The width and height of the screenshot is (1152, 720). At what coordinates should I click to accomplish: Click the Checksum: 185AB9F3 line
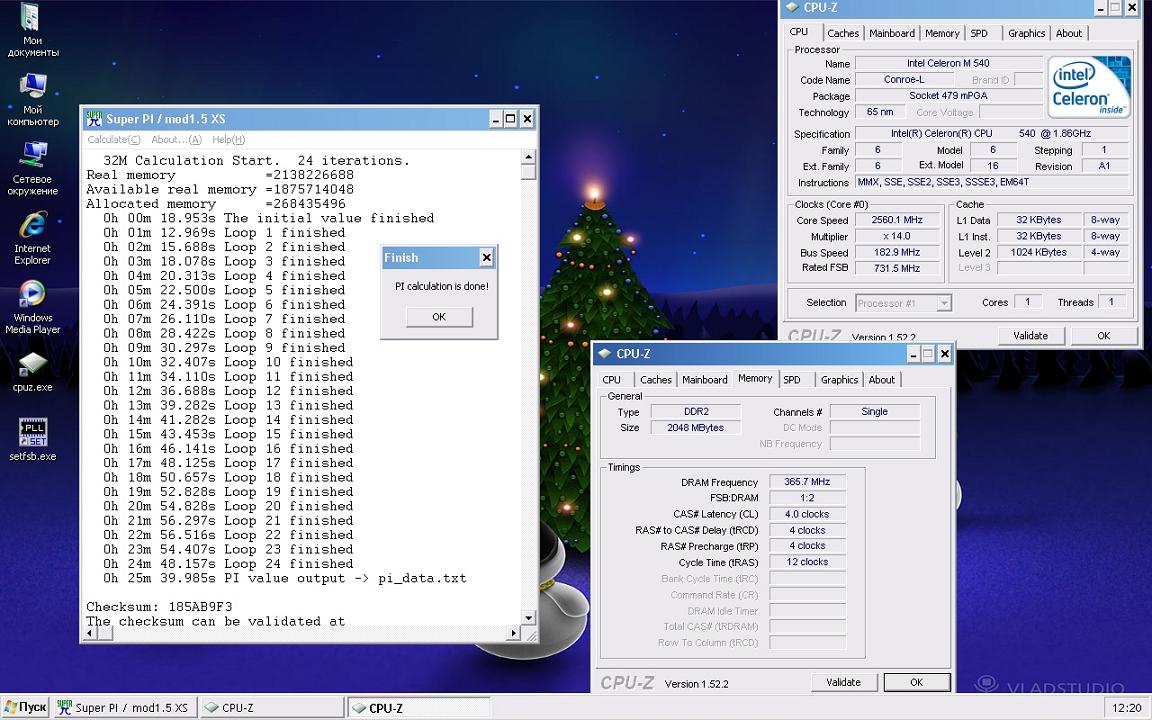[x=159, y=607]
